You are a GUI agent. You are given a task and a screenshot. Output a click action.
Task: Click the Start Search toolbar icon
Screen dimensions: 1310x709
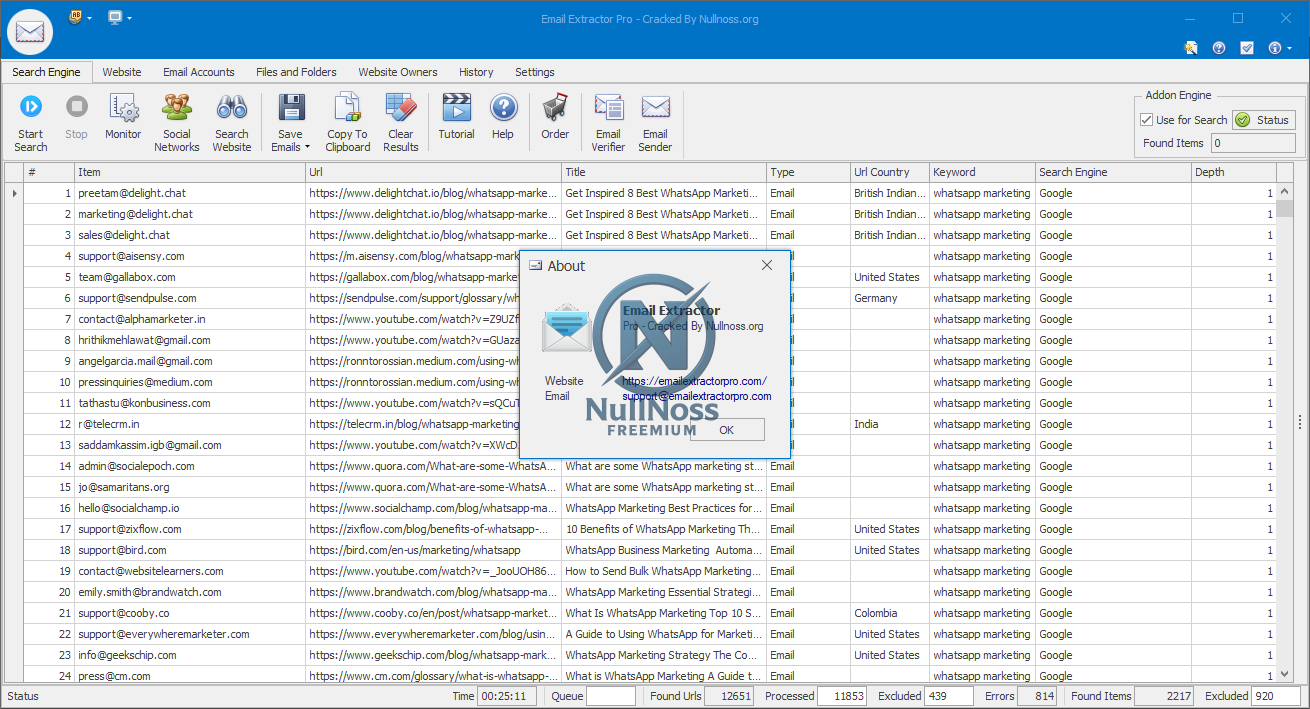click(31, 107)
